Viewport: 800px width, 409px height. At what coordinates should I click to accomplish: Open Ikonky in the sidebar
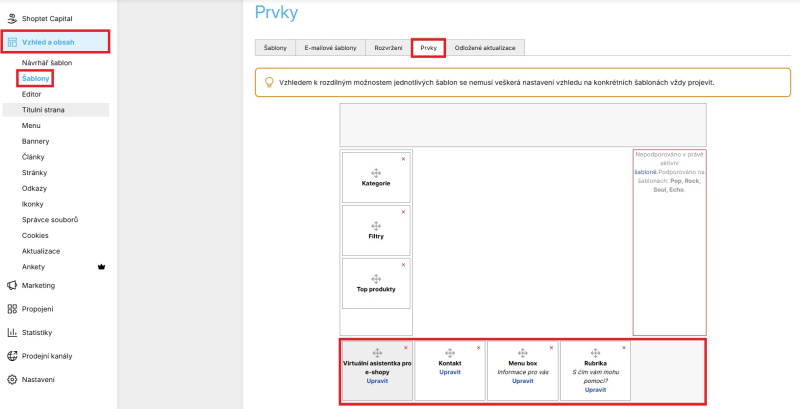pos(33,204)
